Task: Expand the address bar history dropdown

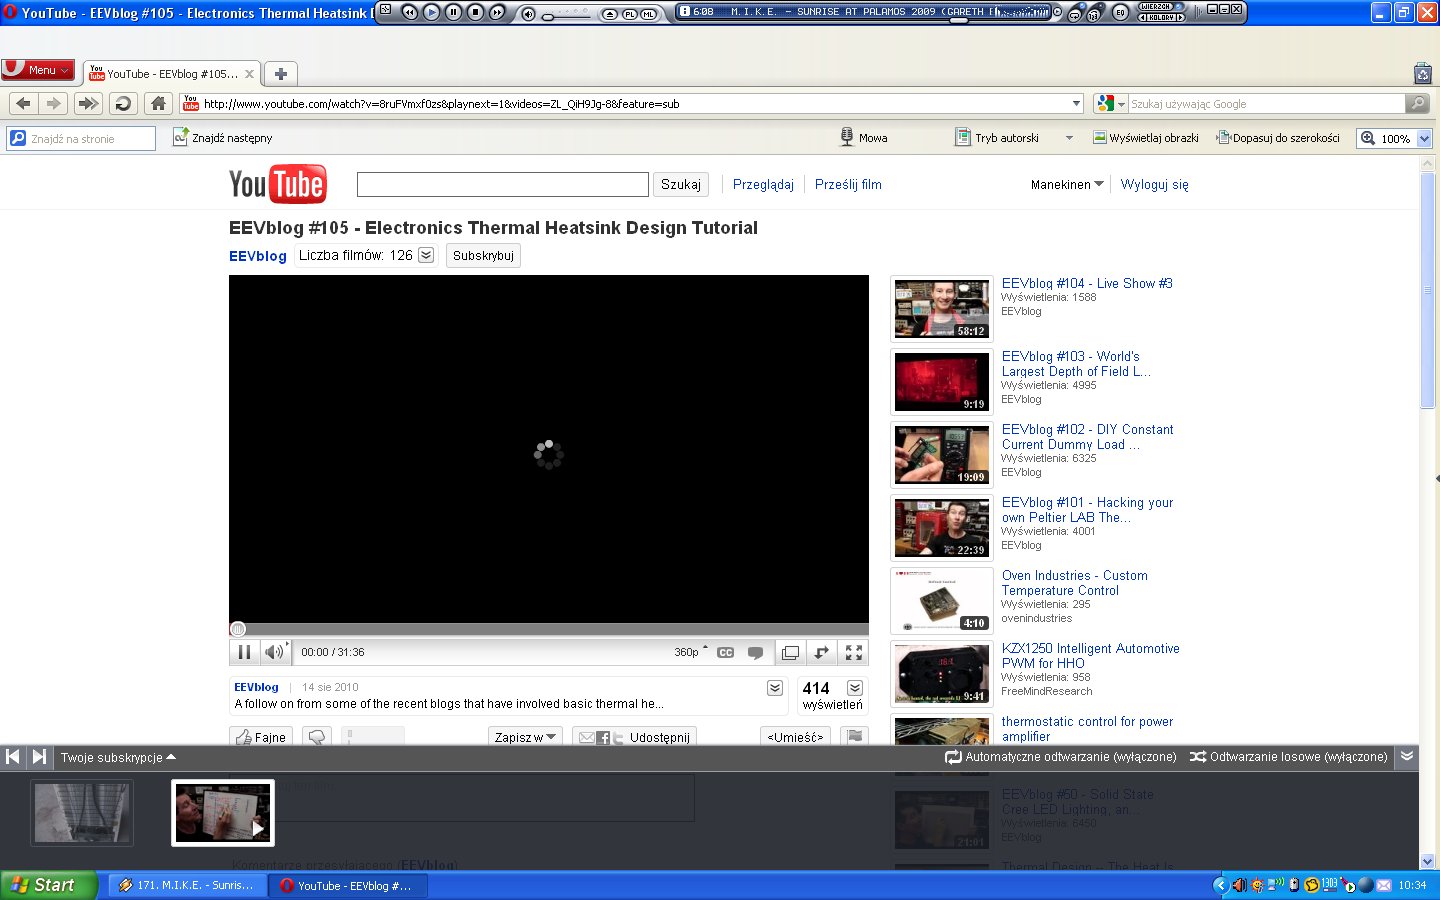Action: (1077, 104)
